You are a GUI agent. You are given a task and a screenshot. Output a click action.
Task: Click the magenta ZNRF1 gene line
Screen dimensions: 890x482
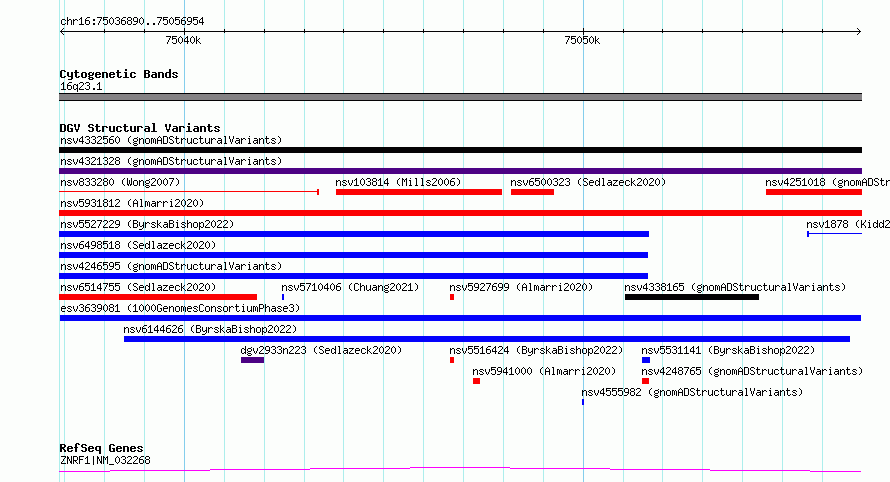tap(460, 470)
